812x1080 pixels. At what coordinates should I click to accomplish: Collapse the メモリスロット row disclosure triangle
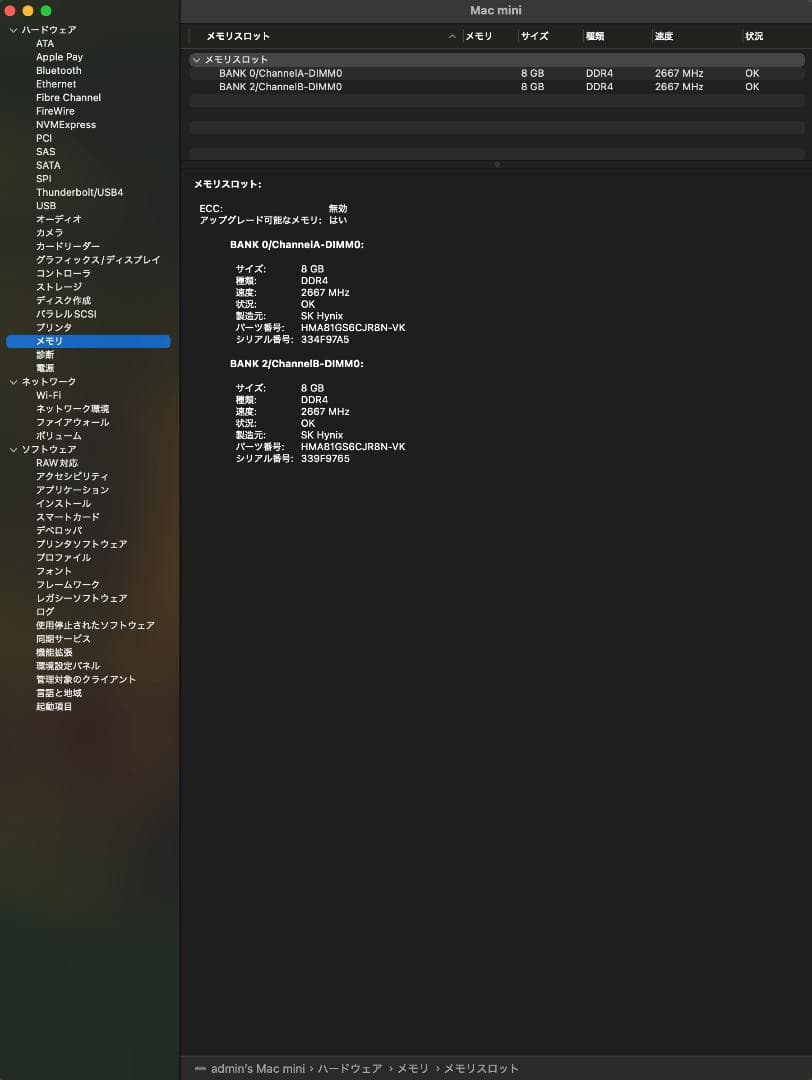pos(197,60)
